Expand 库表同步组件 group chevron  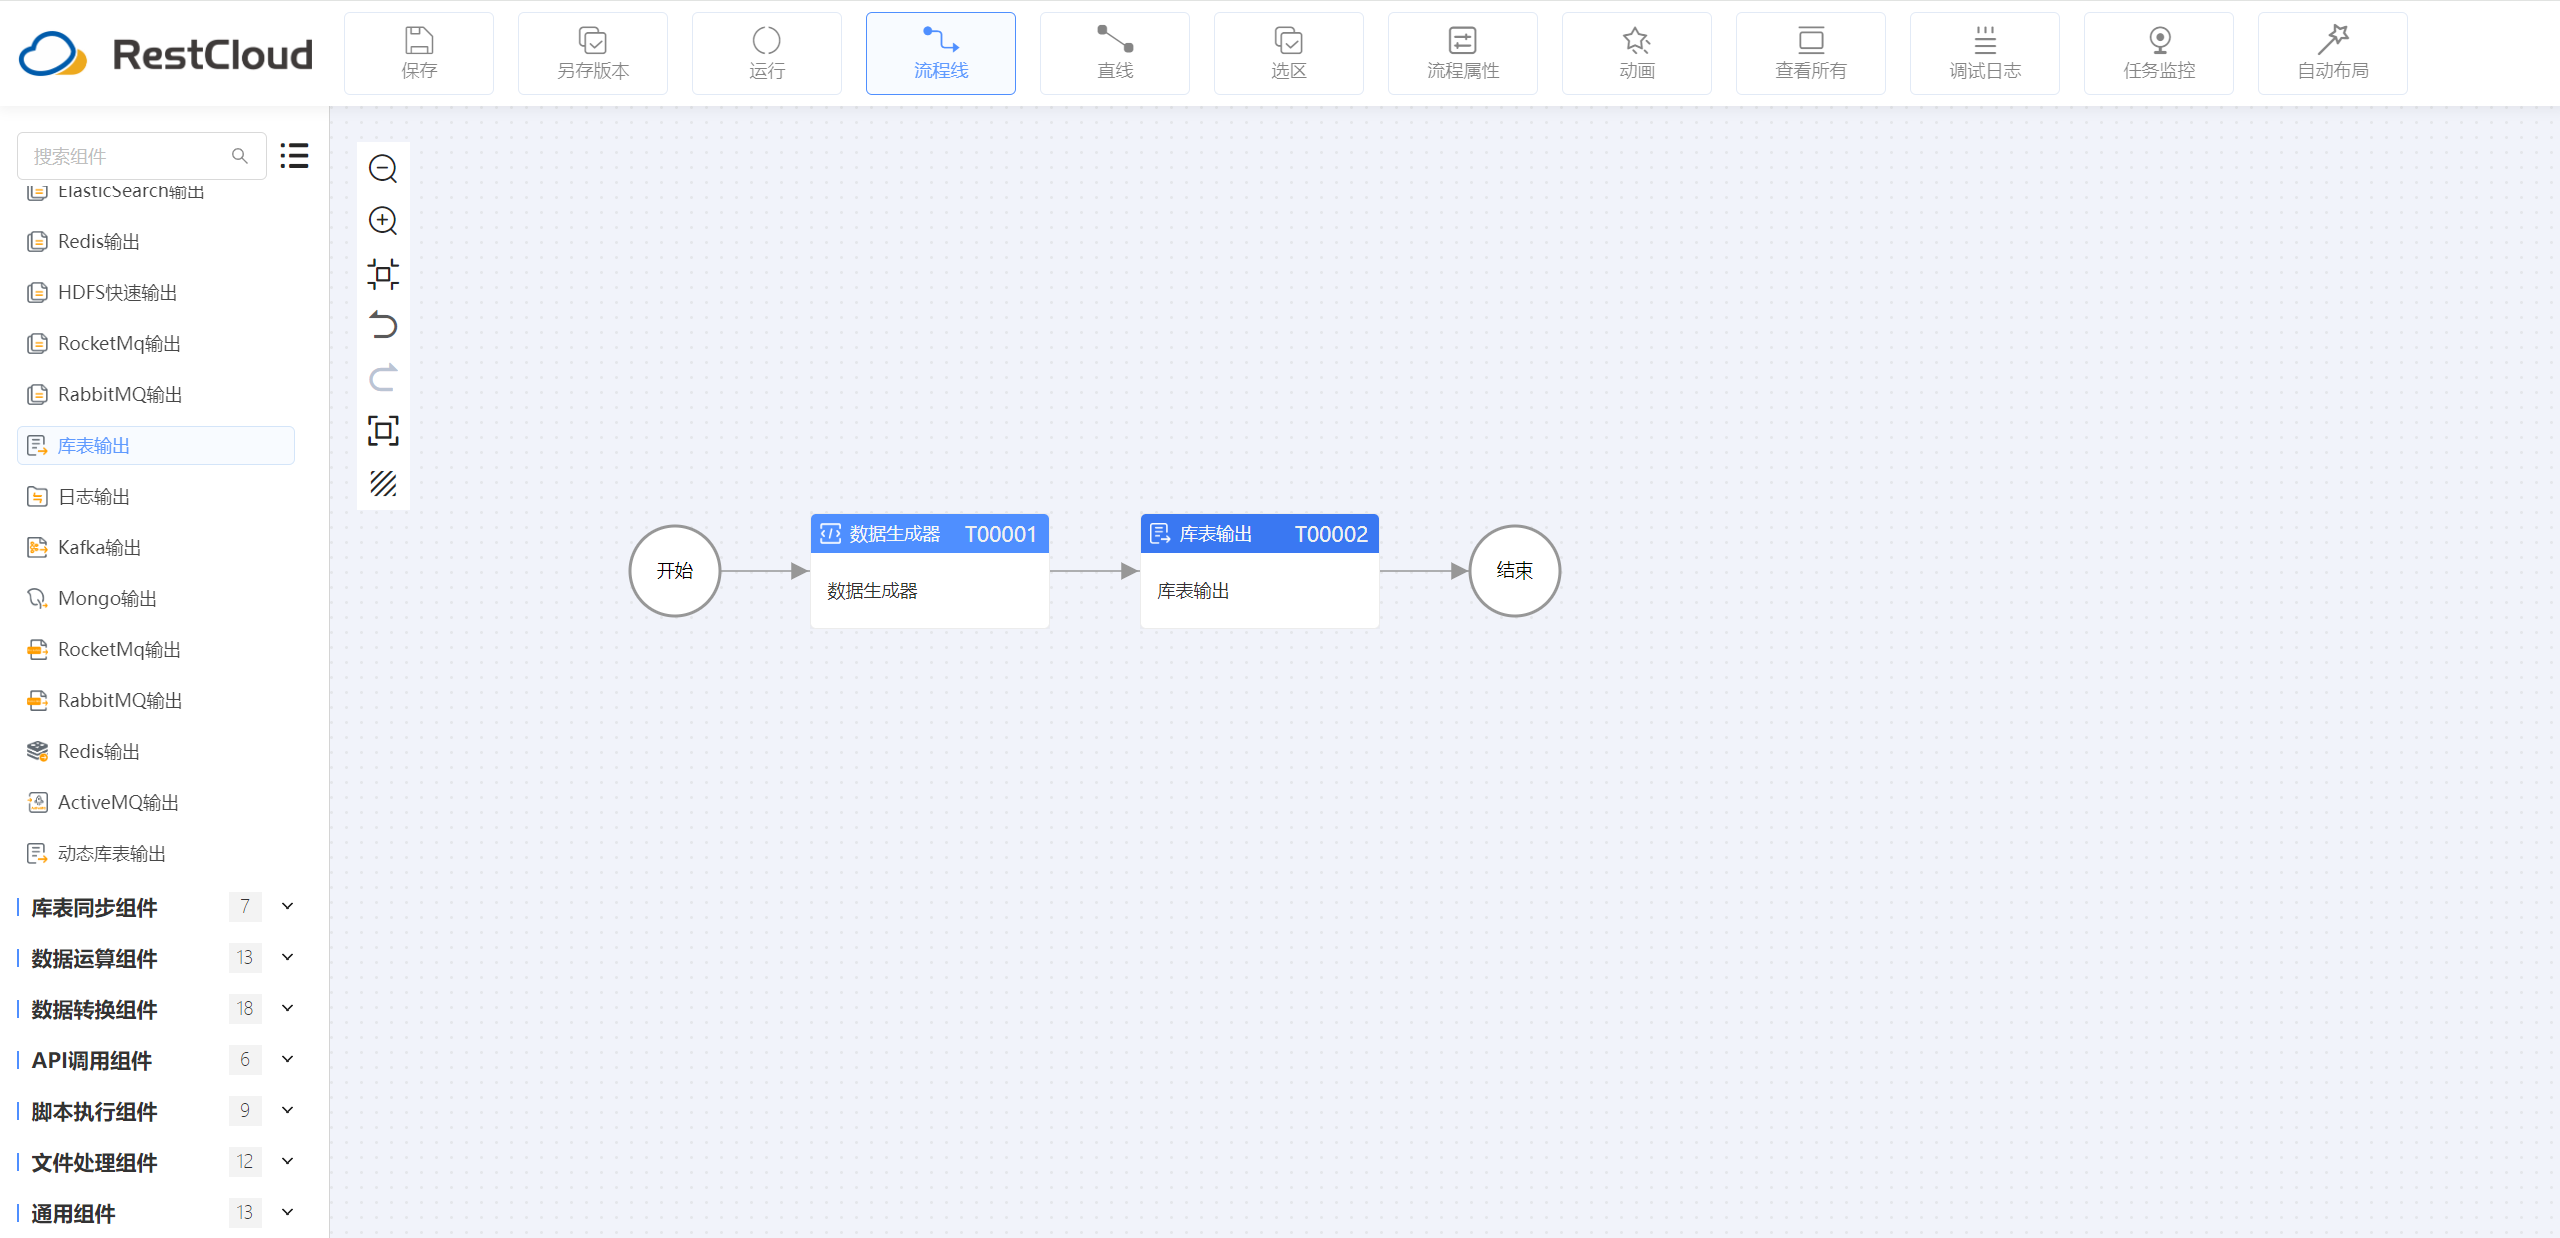pos(288,906)
